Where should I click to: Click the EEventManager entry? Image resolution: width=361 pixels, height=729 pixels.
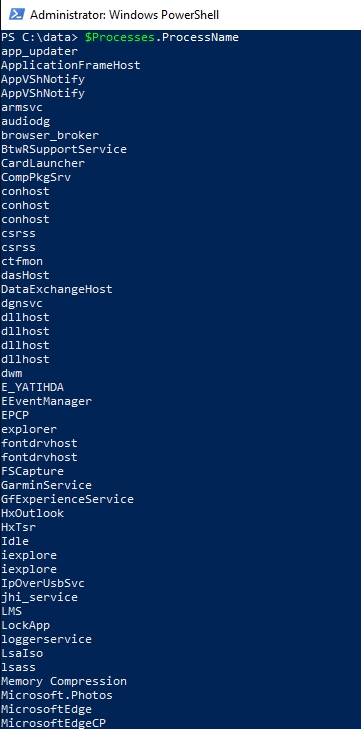coord(47,401)
